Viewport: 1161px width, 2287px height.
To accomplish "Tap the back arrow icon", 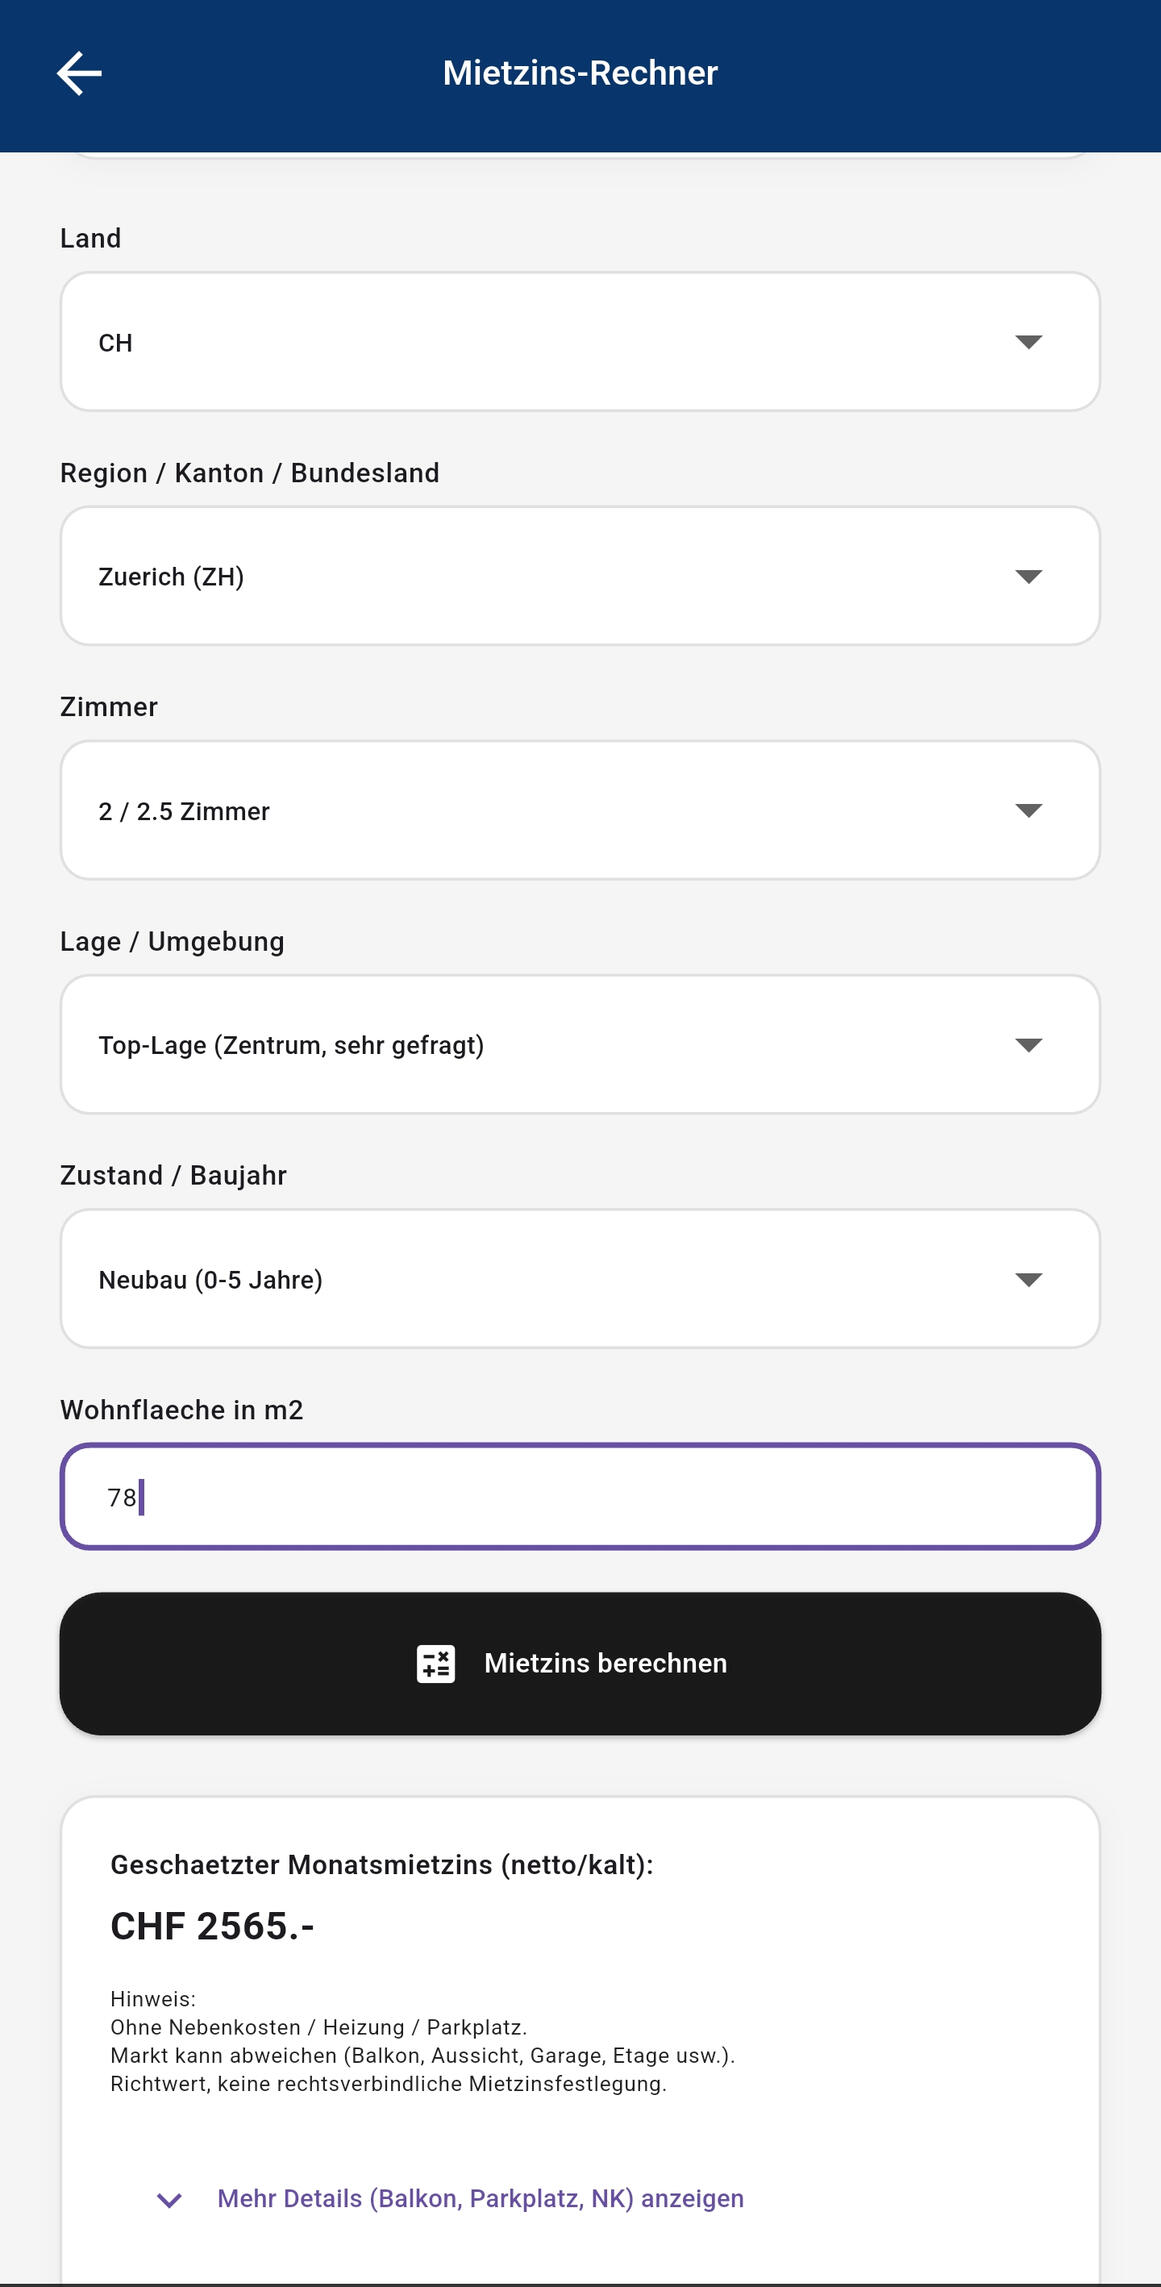I will tap(79, 73).
